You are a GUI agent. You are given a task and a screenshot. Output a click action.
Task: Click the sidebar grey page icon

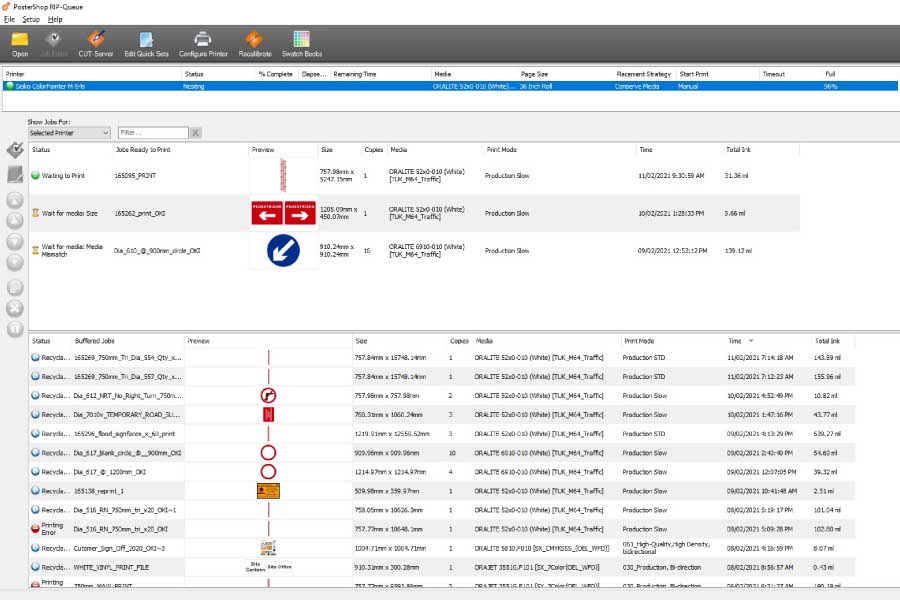coord(15,175)
